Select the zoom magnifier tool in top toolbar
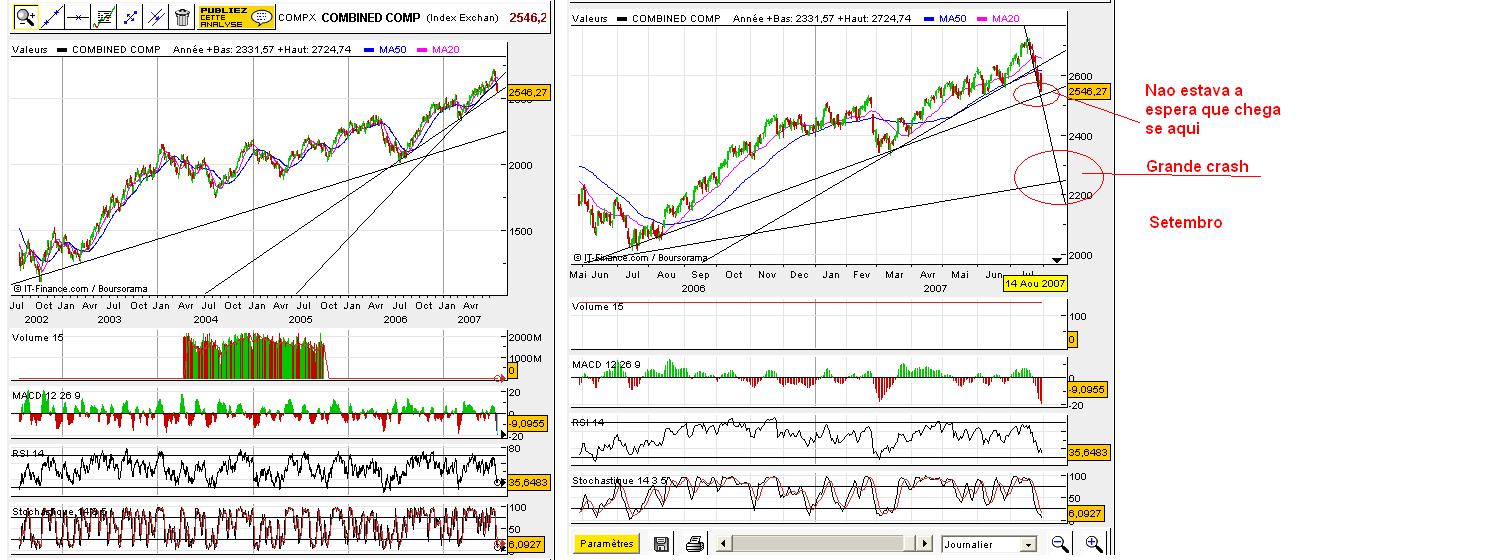 tap(26, 16)
